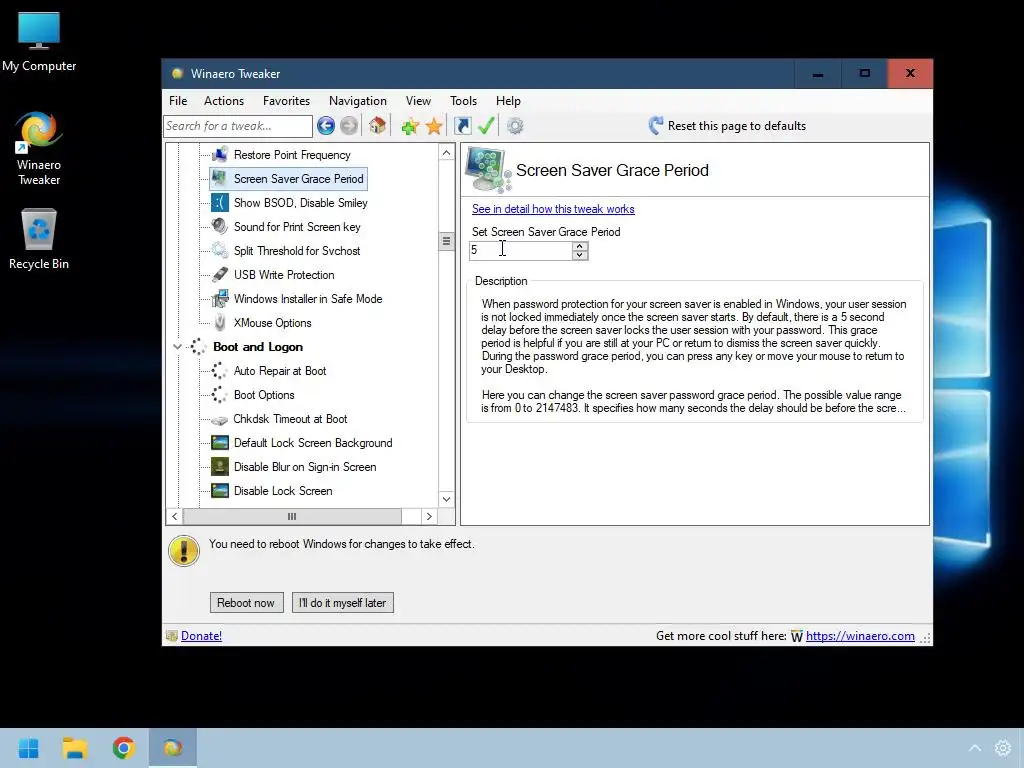Click the Sound for Print Screen key icon
Image resolution: width=1024 pixels, height=768 pixels.
[220, 227]
